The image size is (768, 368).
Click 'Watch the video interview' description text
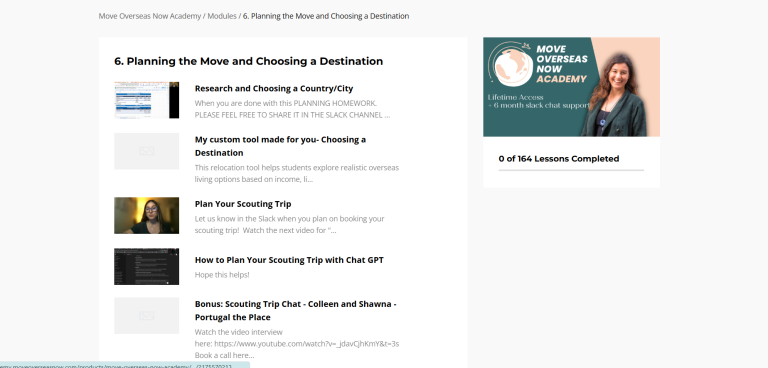click(297, 343)
